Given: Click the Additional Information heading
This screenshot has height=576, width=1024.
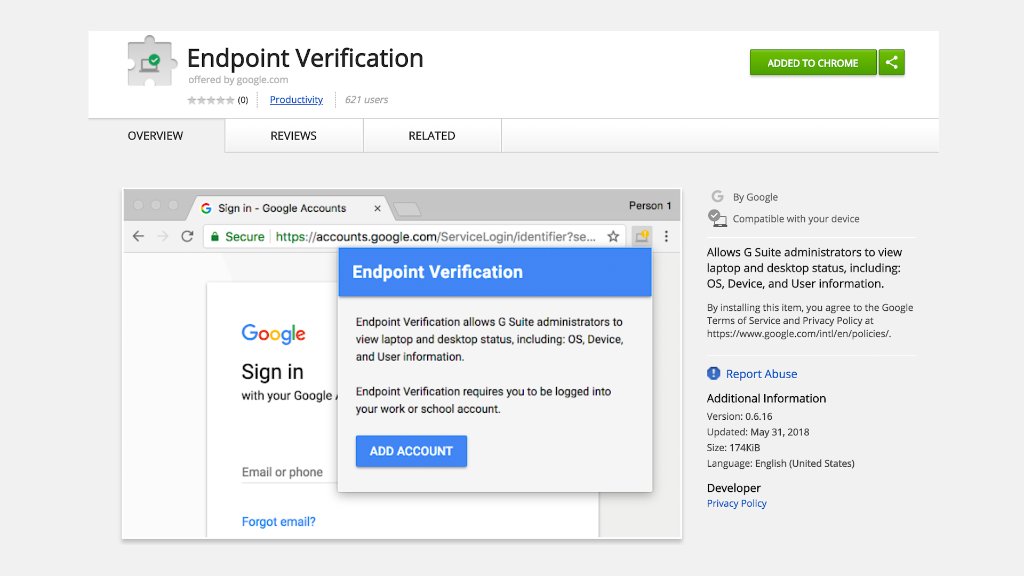Looking at the screenshot, I should [x=766, y=398].
